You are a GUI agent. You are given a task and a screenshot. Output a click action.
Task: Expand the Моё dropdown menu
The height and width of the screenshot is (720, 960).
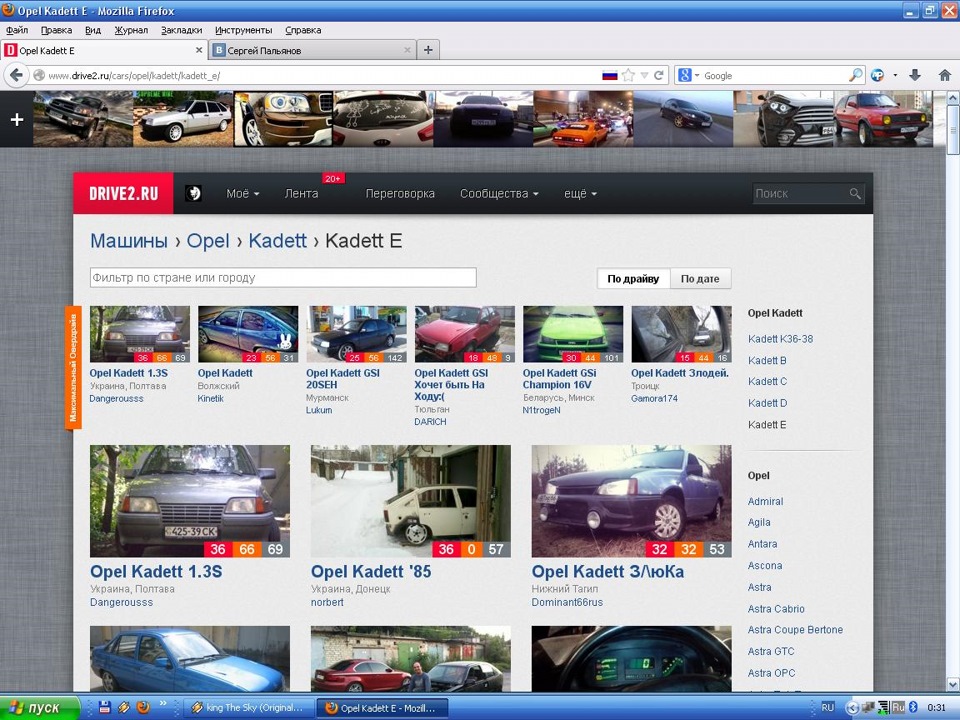(242, 193)
